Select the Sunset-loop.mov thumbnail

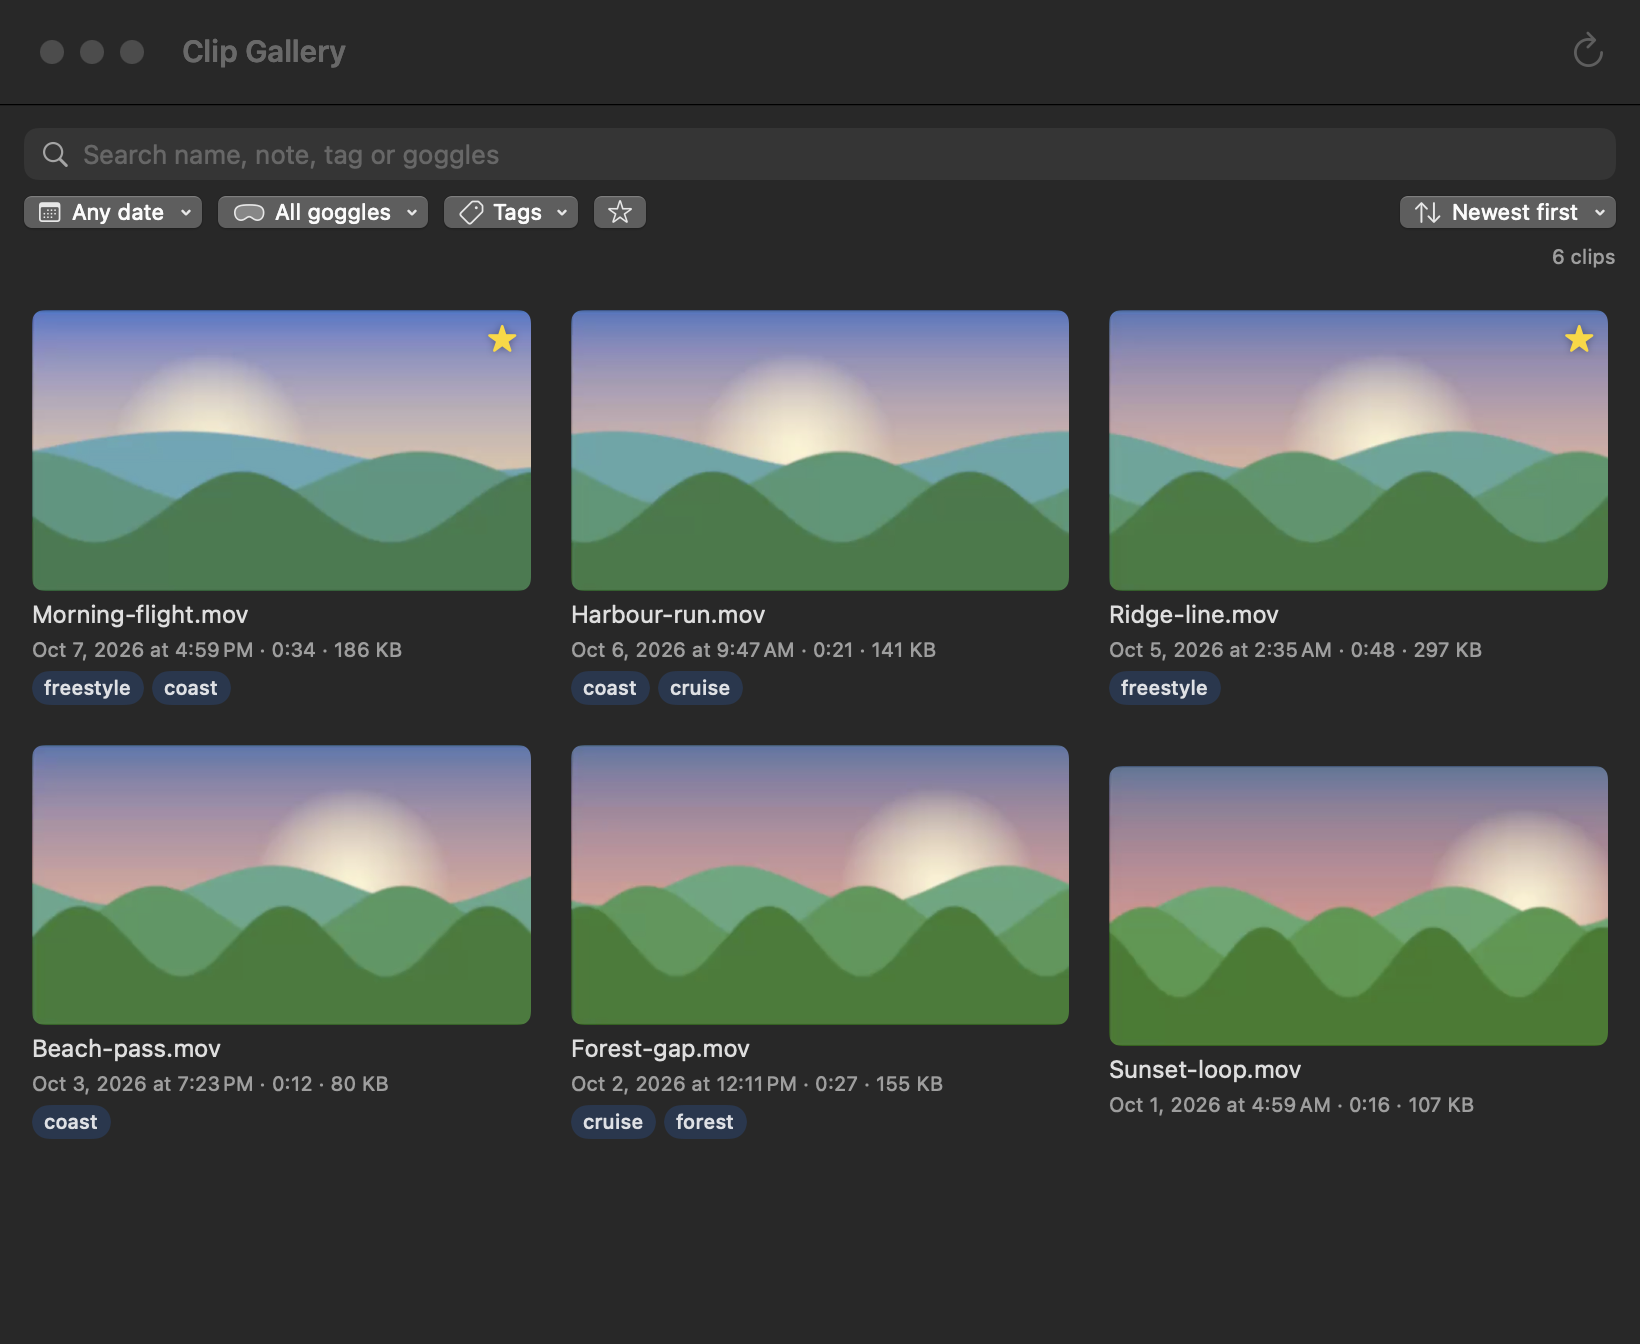[1358, 906]
